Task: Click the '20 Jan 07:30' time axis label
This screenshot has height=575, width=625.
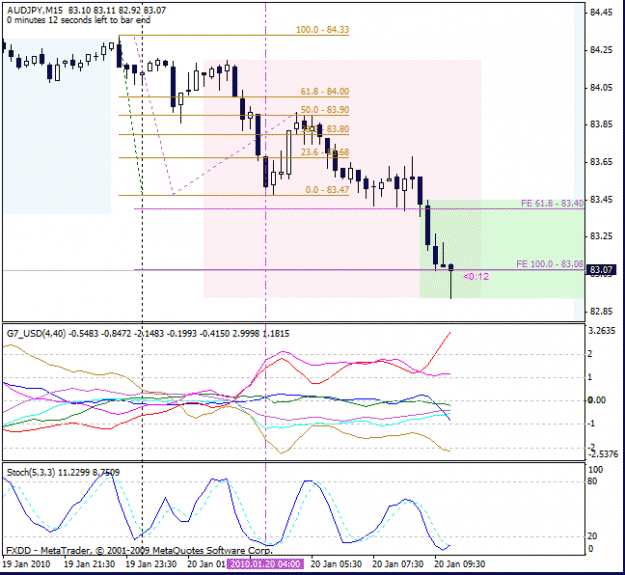Action: 398,564
